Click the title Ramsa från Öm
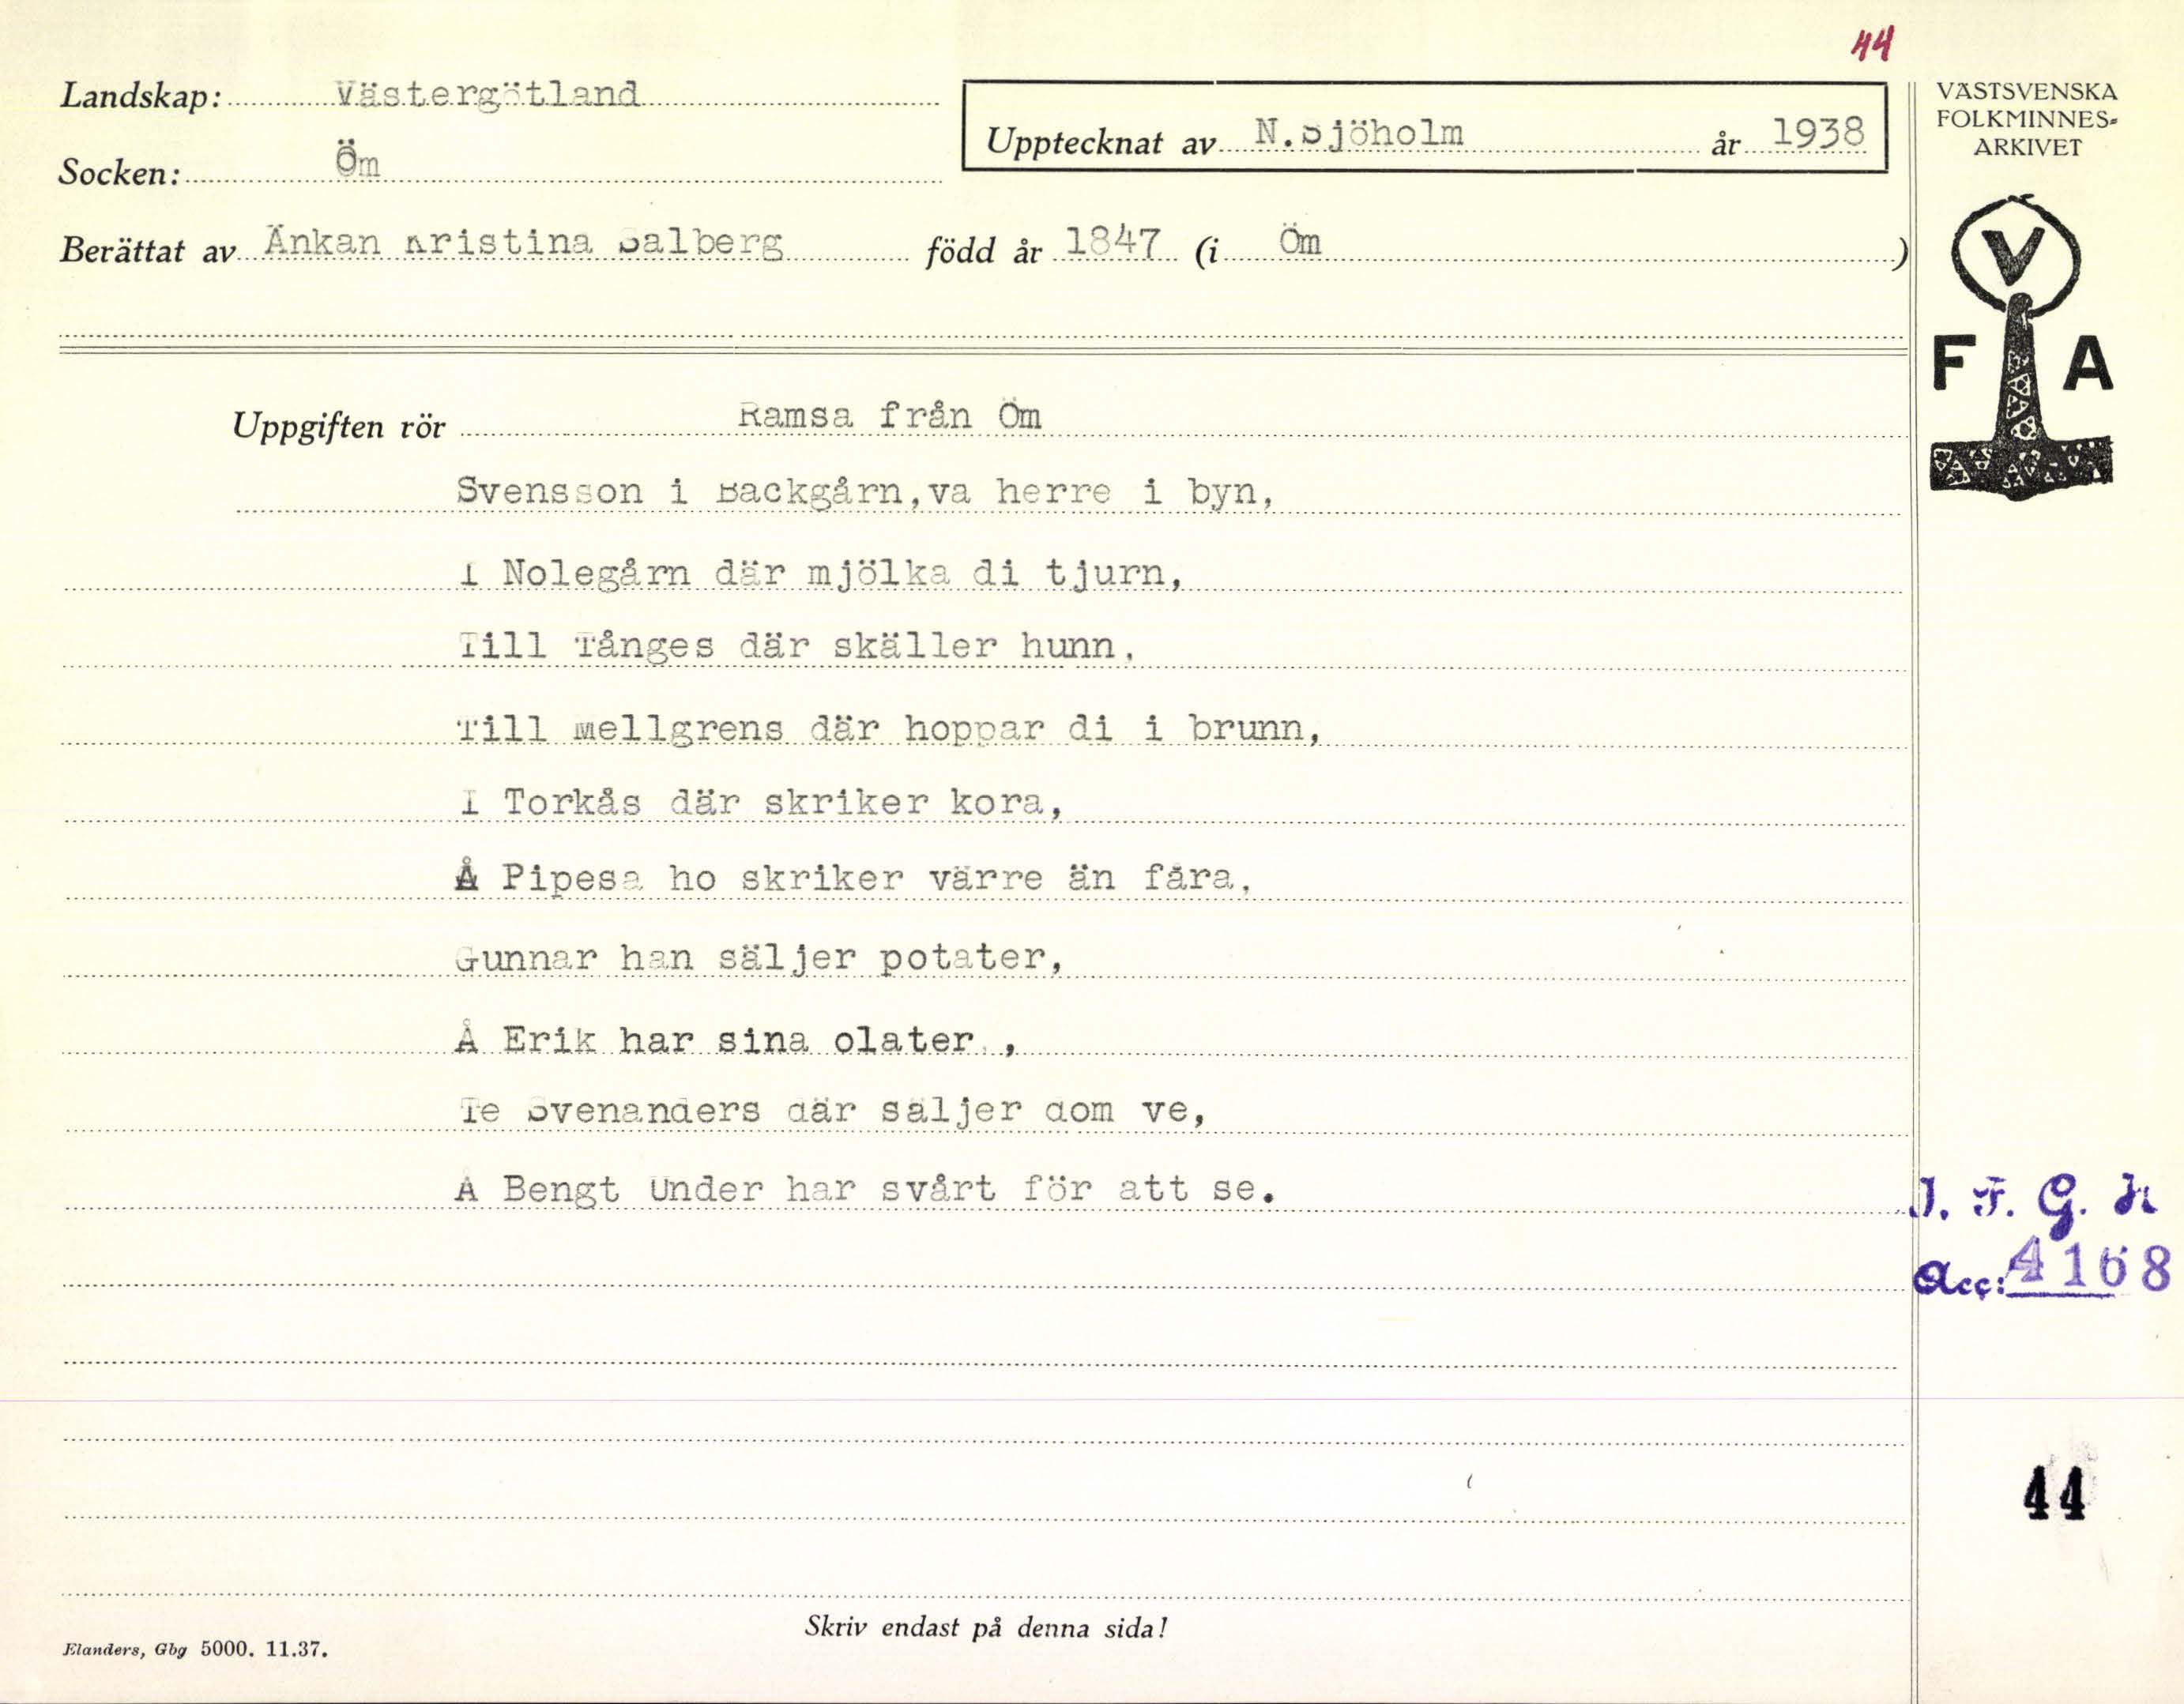The width and height of the screenshot is (2184, 1704). [x=889, y=415]
